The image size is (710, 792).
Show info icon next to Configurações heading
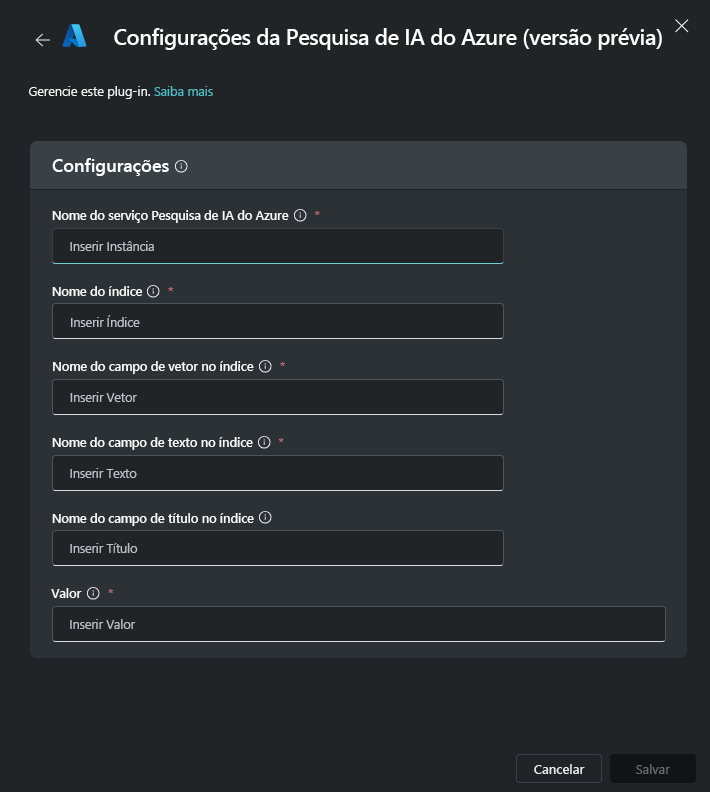pyautogui.click(x=181, y=166)
